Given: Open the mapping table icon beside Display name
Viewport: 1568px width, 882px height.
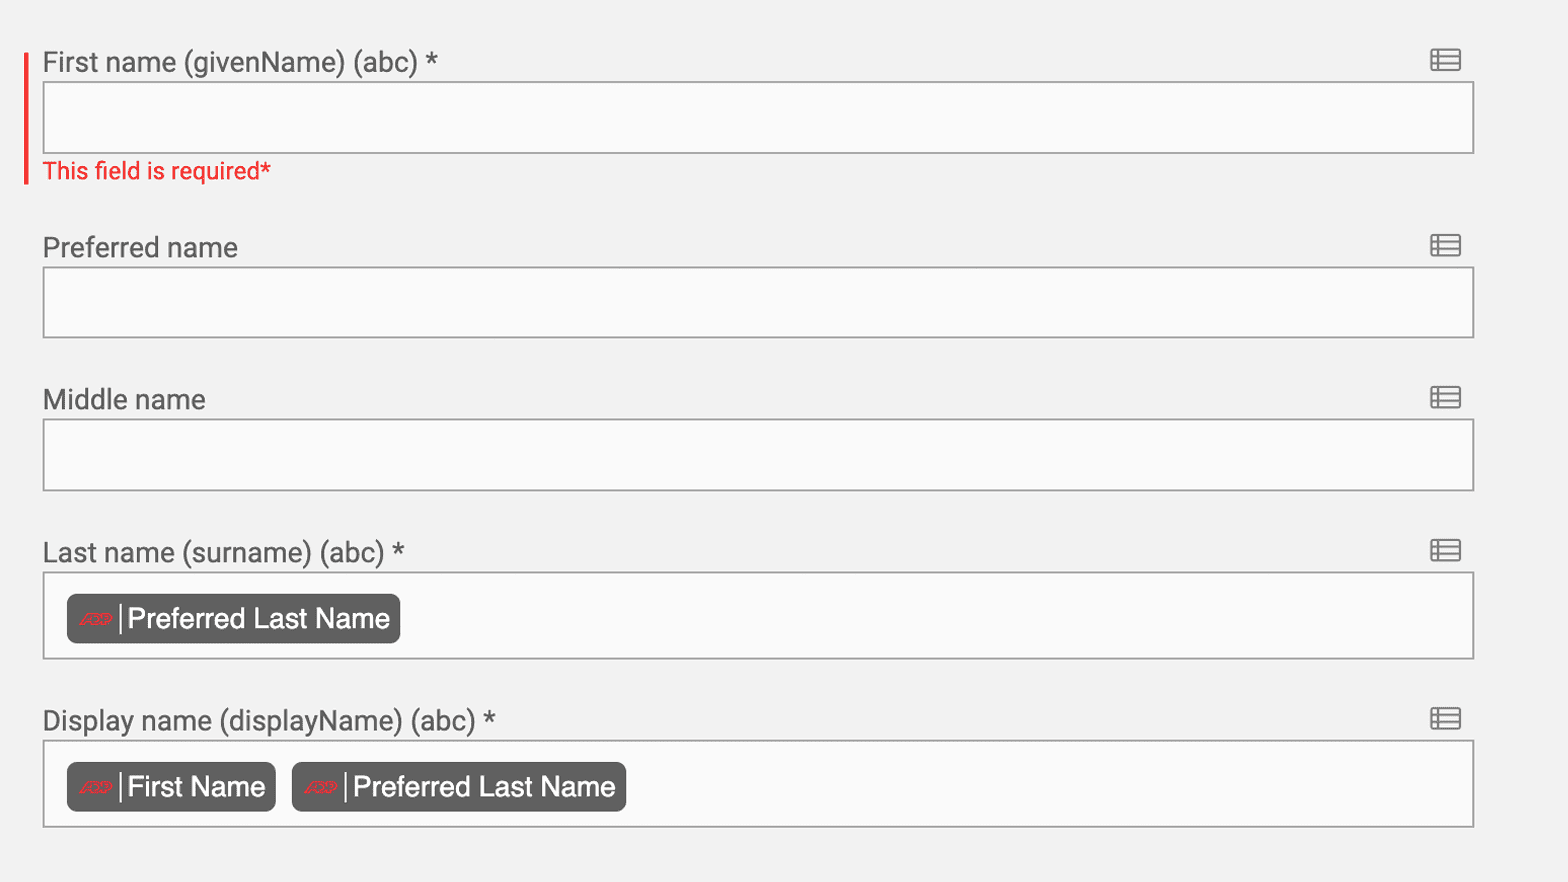Looking at the screenshot, I should (1447, 717).
